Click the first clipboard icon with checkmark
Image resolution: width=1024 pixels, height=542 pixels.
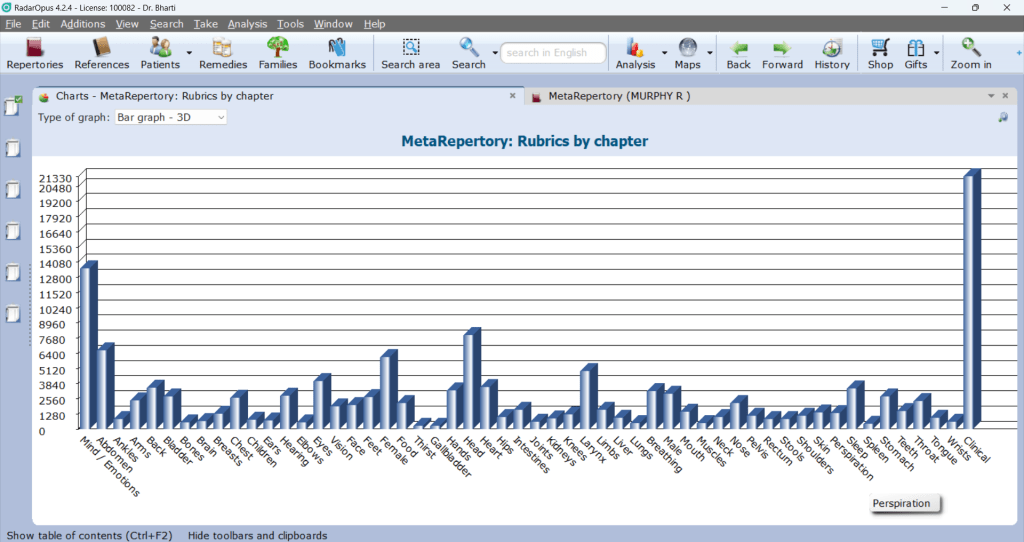13,106
